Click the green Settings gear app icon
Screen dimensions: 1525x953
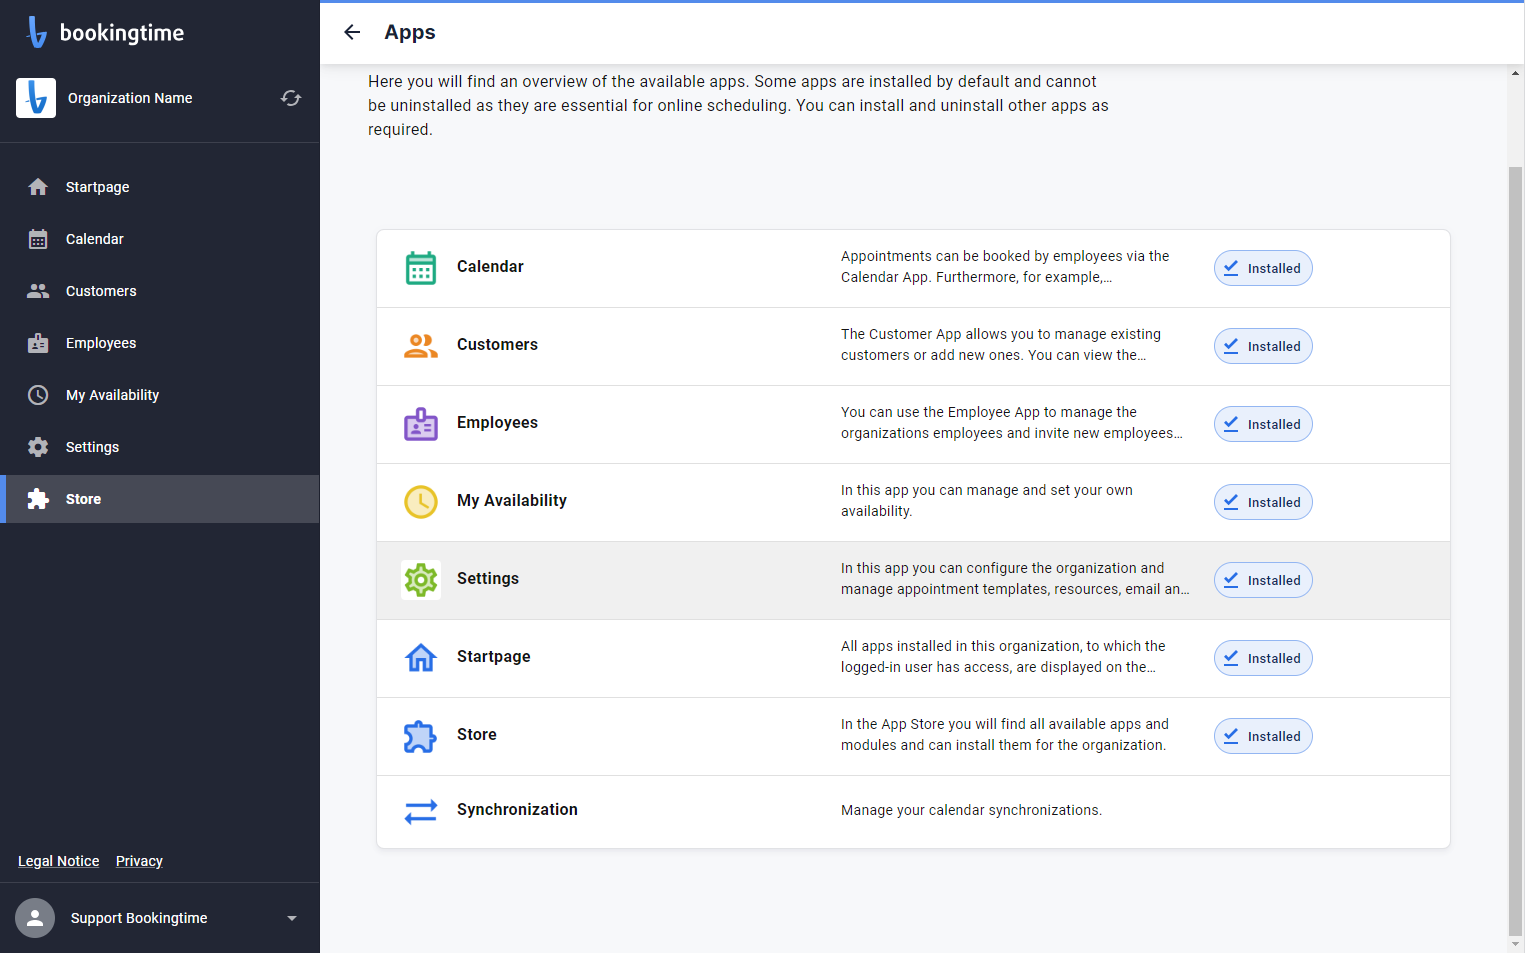click(421, 580)
